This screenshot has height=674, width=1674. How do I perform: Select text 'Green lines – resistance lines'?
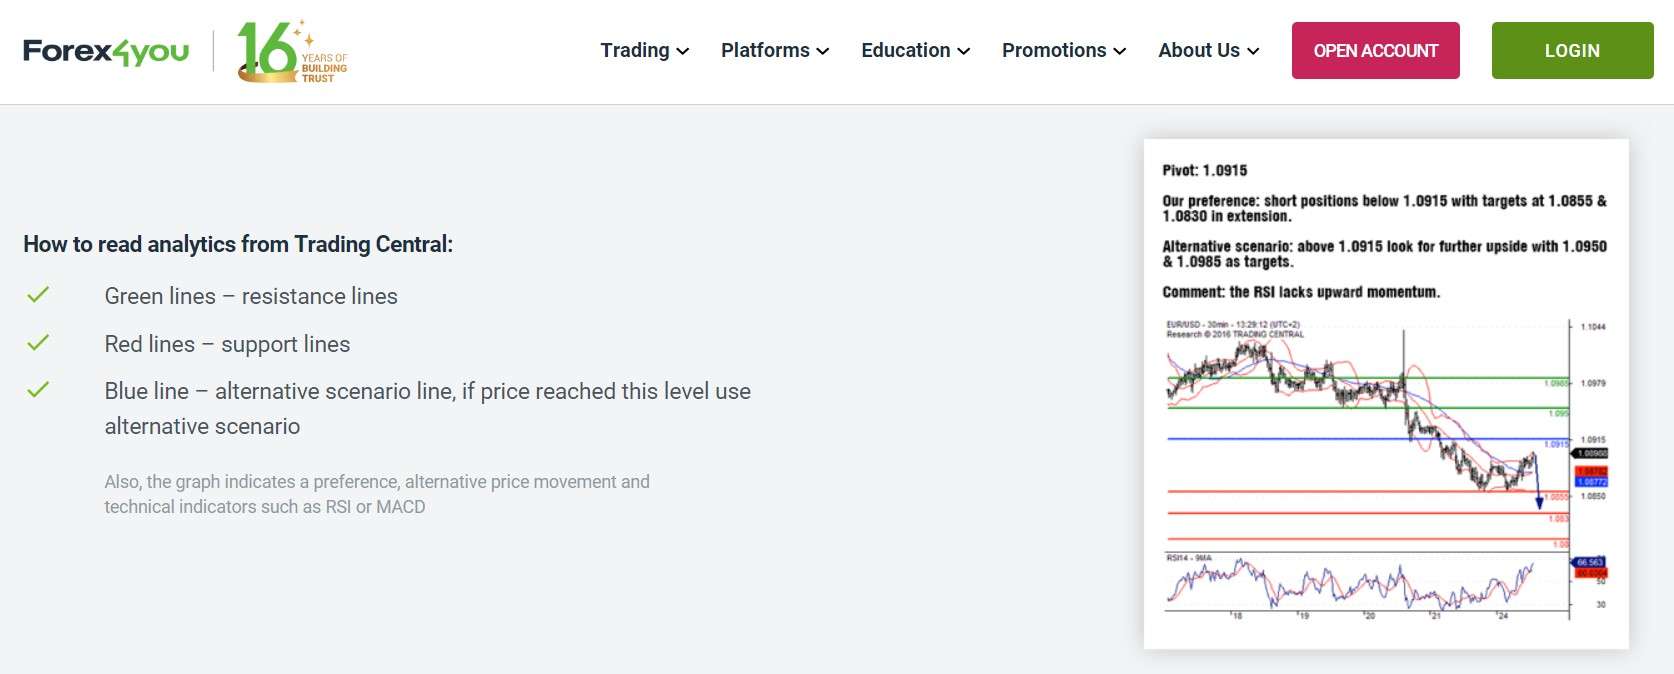(251, 296)
